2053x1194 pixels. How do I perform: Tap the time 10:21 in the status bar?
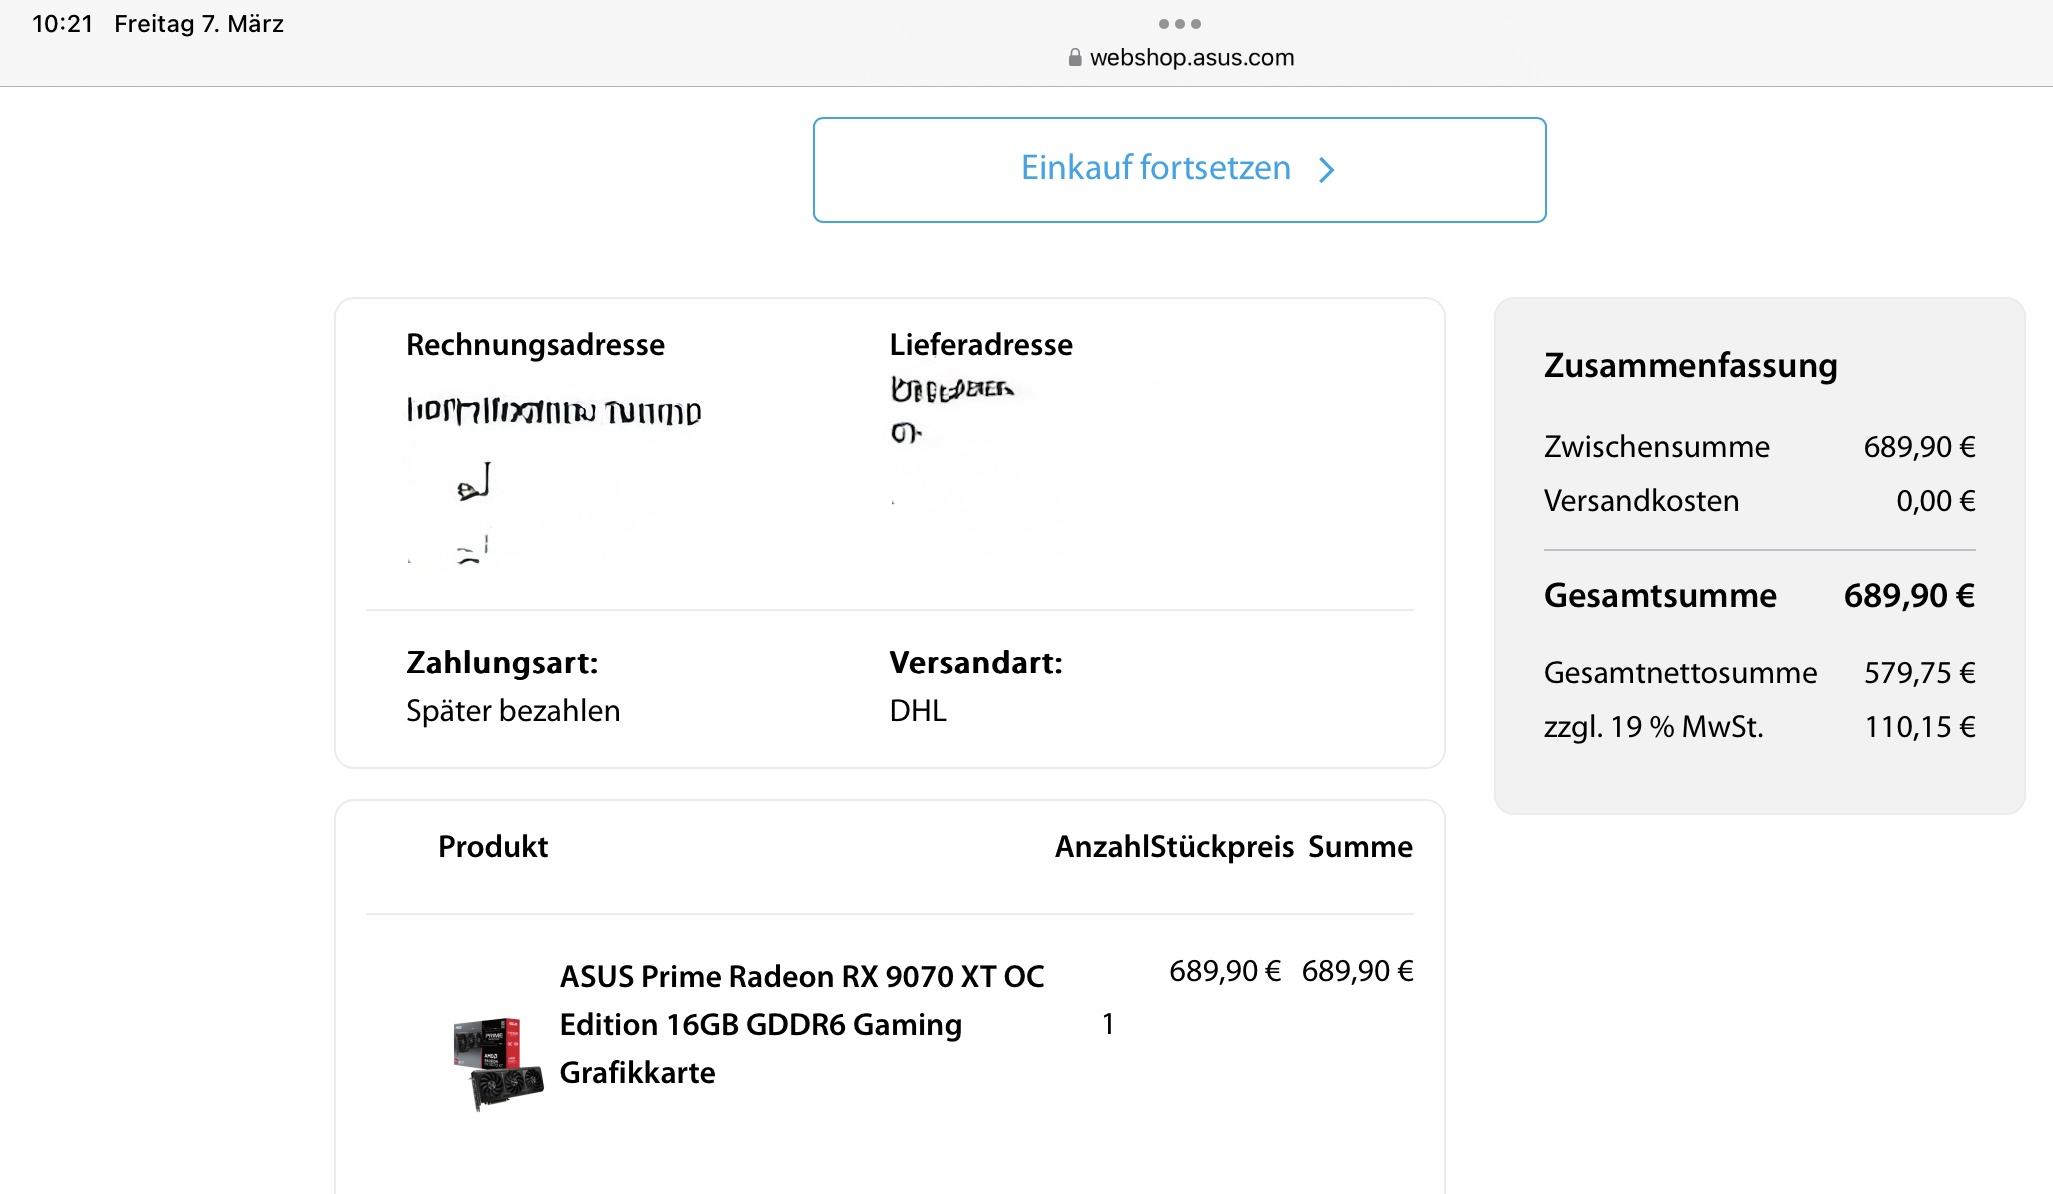pos(62,24)
